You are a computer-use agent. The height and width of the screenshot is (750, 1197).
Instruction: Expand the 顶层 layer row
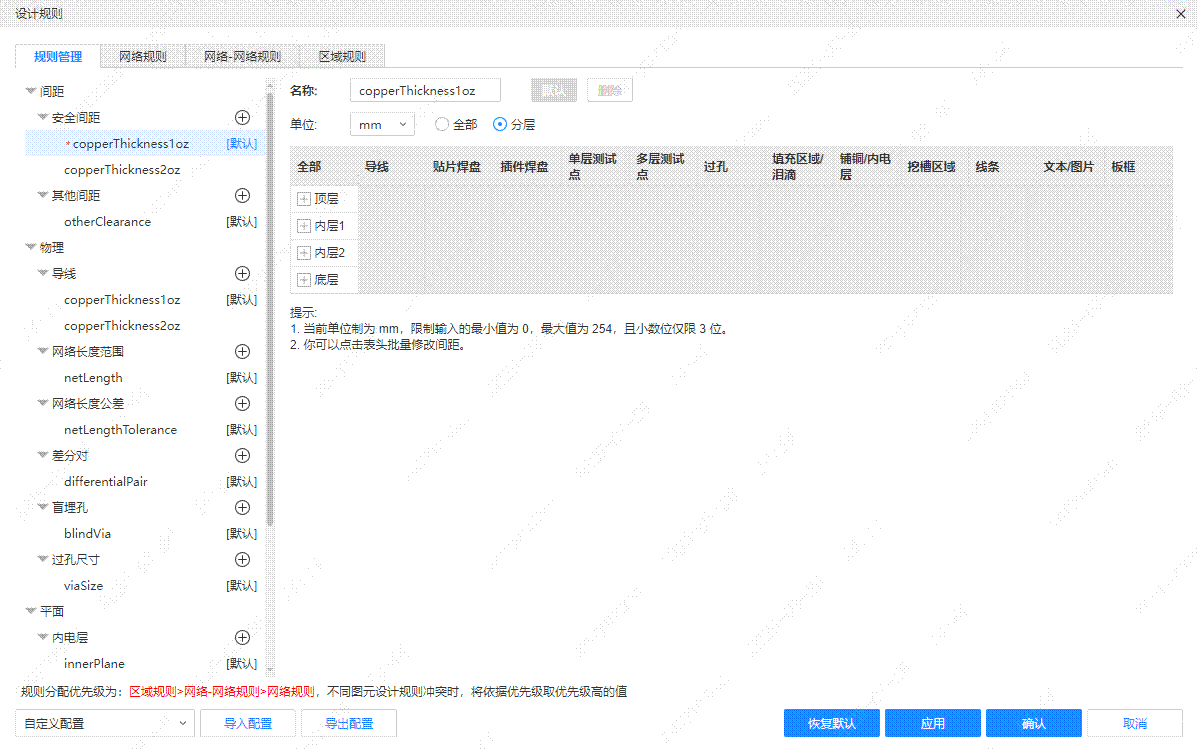pos(303,198)
